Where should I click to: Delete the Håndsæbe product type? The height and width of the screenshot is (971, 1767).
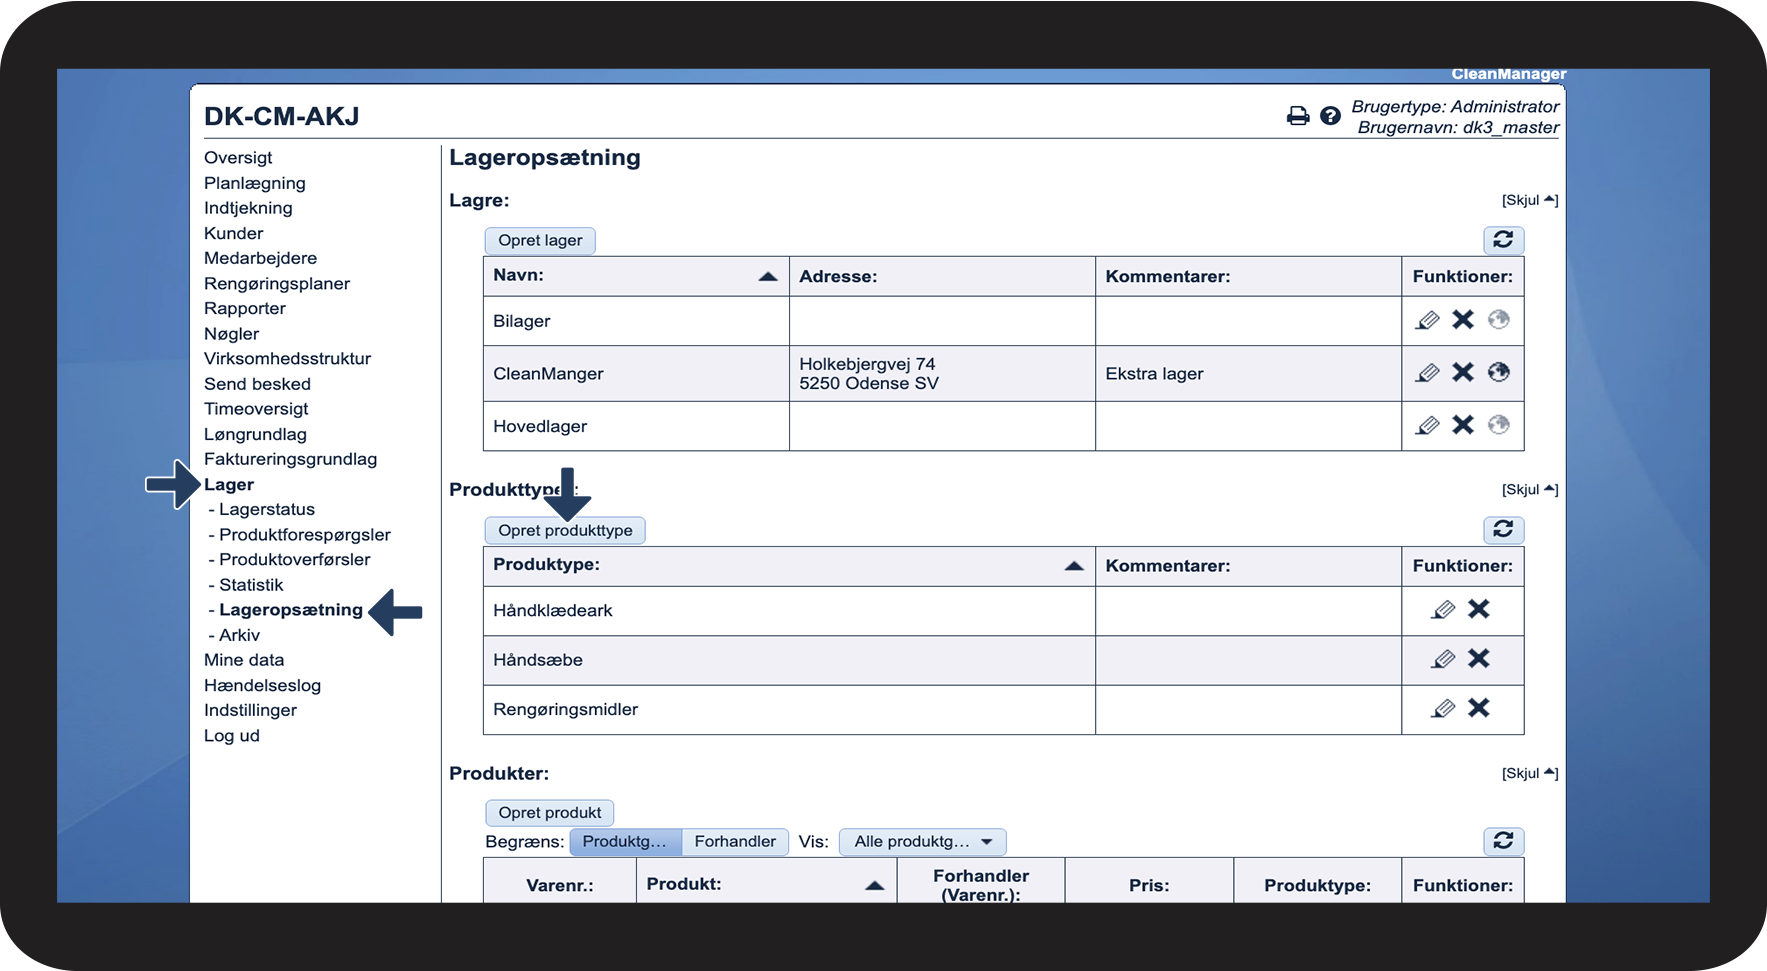point(1478,659)
